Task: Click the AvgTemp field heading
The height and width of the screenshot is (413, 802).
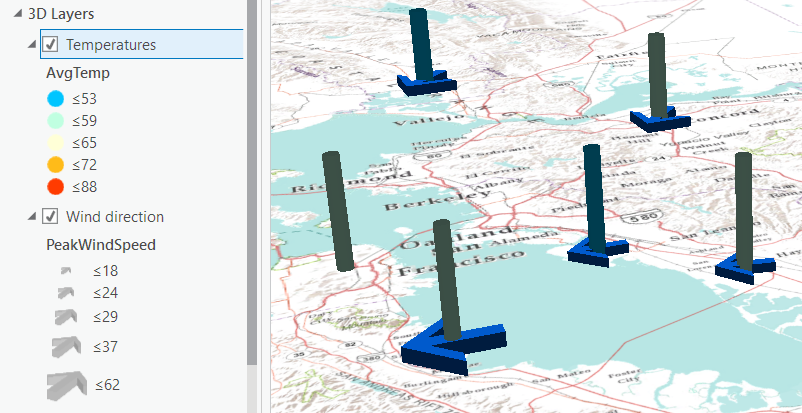Action: click(78, 73)
